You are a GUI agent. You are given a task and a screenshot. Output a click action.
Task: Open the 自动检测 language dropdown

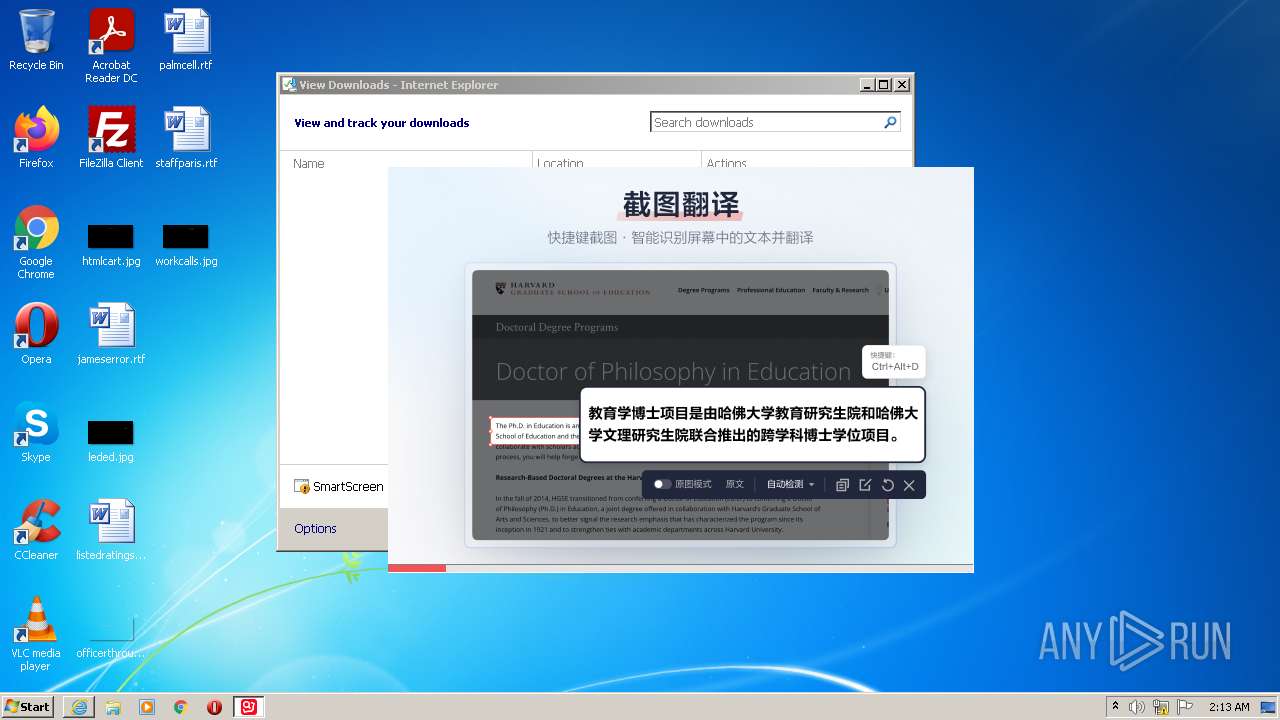[x=791, y=484]
